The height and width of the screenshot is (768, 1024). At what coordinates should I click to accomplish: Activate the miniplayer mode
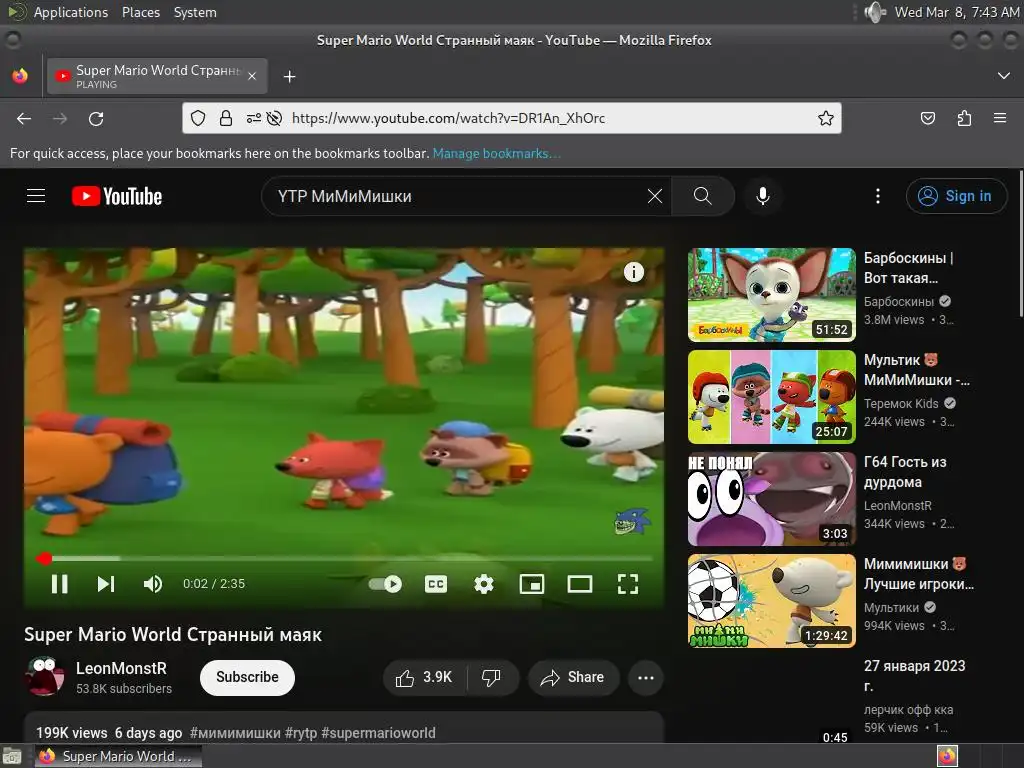pos(532,584)
